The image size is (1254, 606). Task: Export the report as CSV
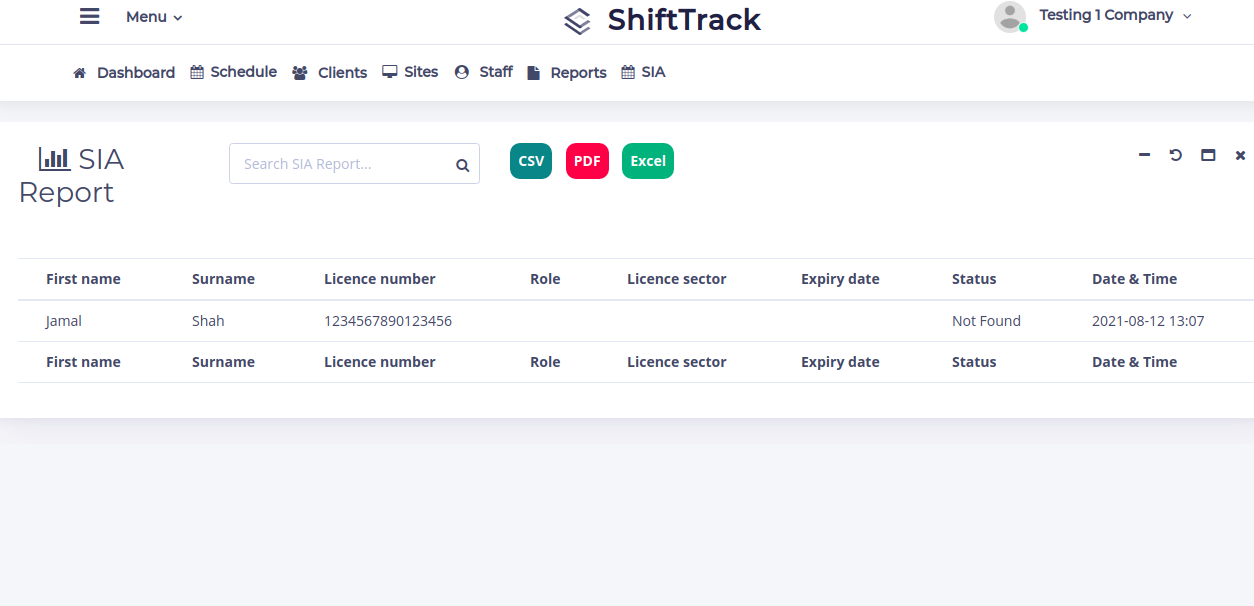click(531, 161)
